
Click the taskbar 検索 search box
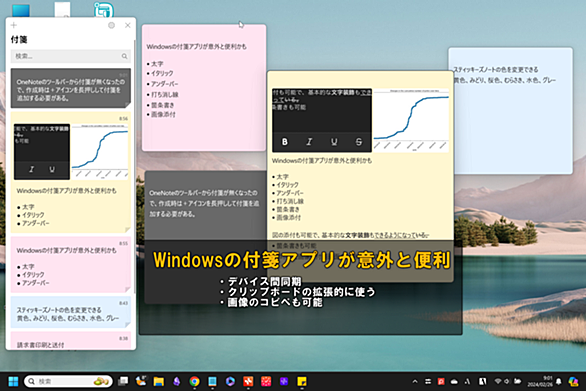pyautogui.click(x=68, y=381)
